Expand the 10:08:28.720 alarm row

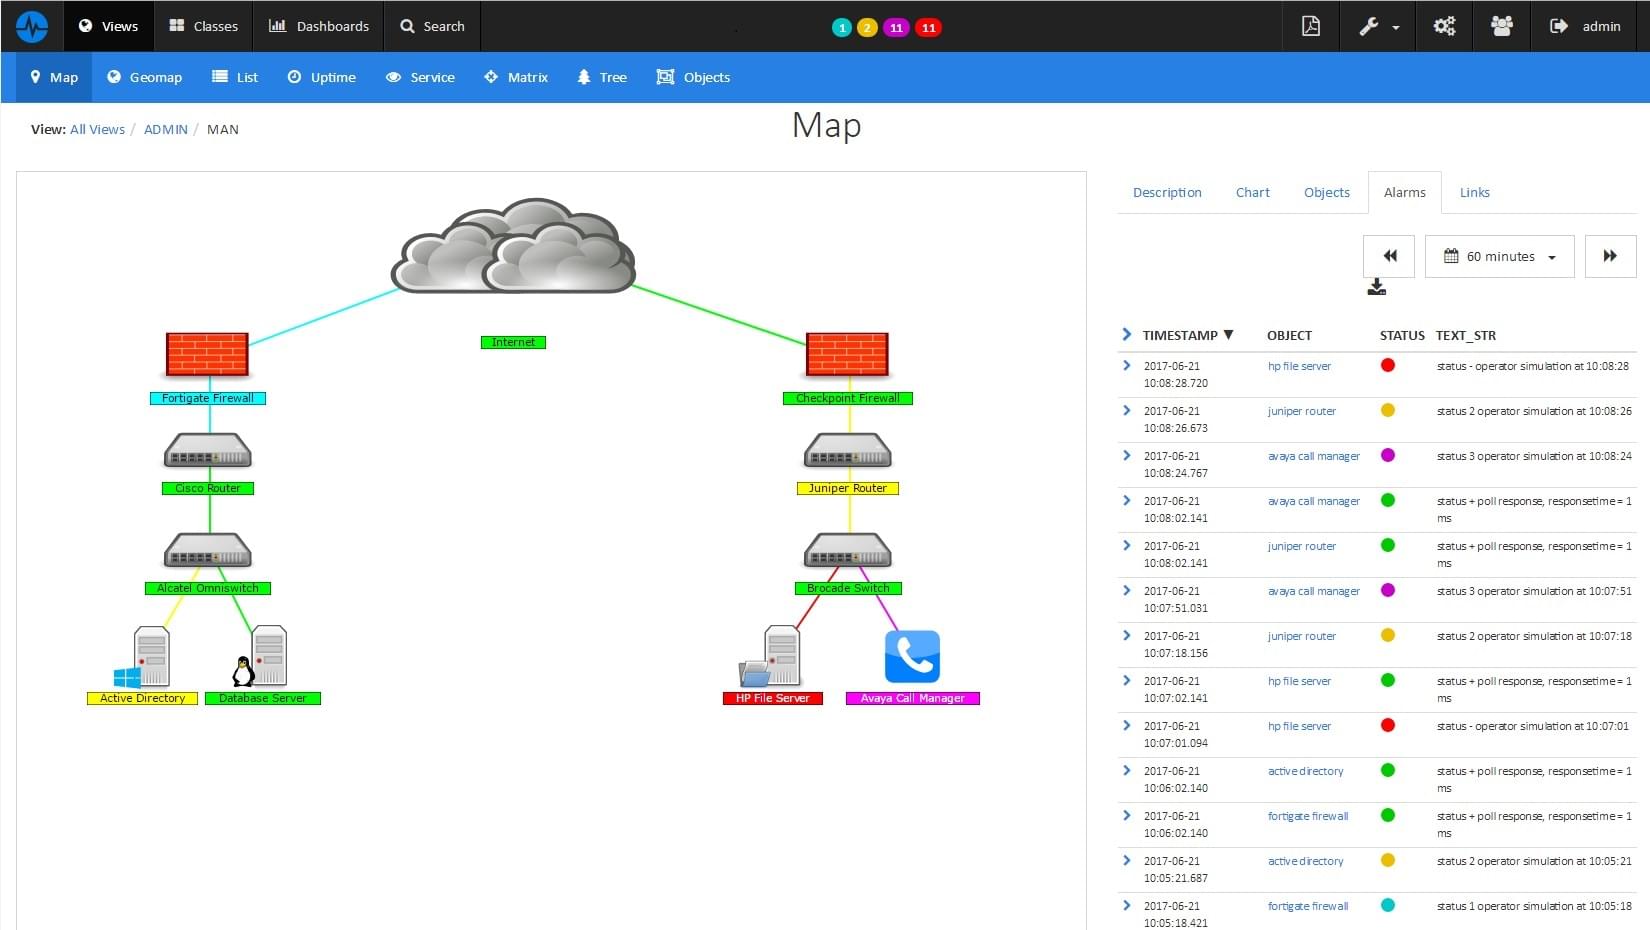(1127, 366)
